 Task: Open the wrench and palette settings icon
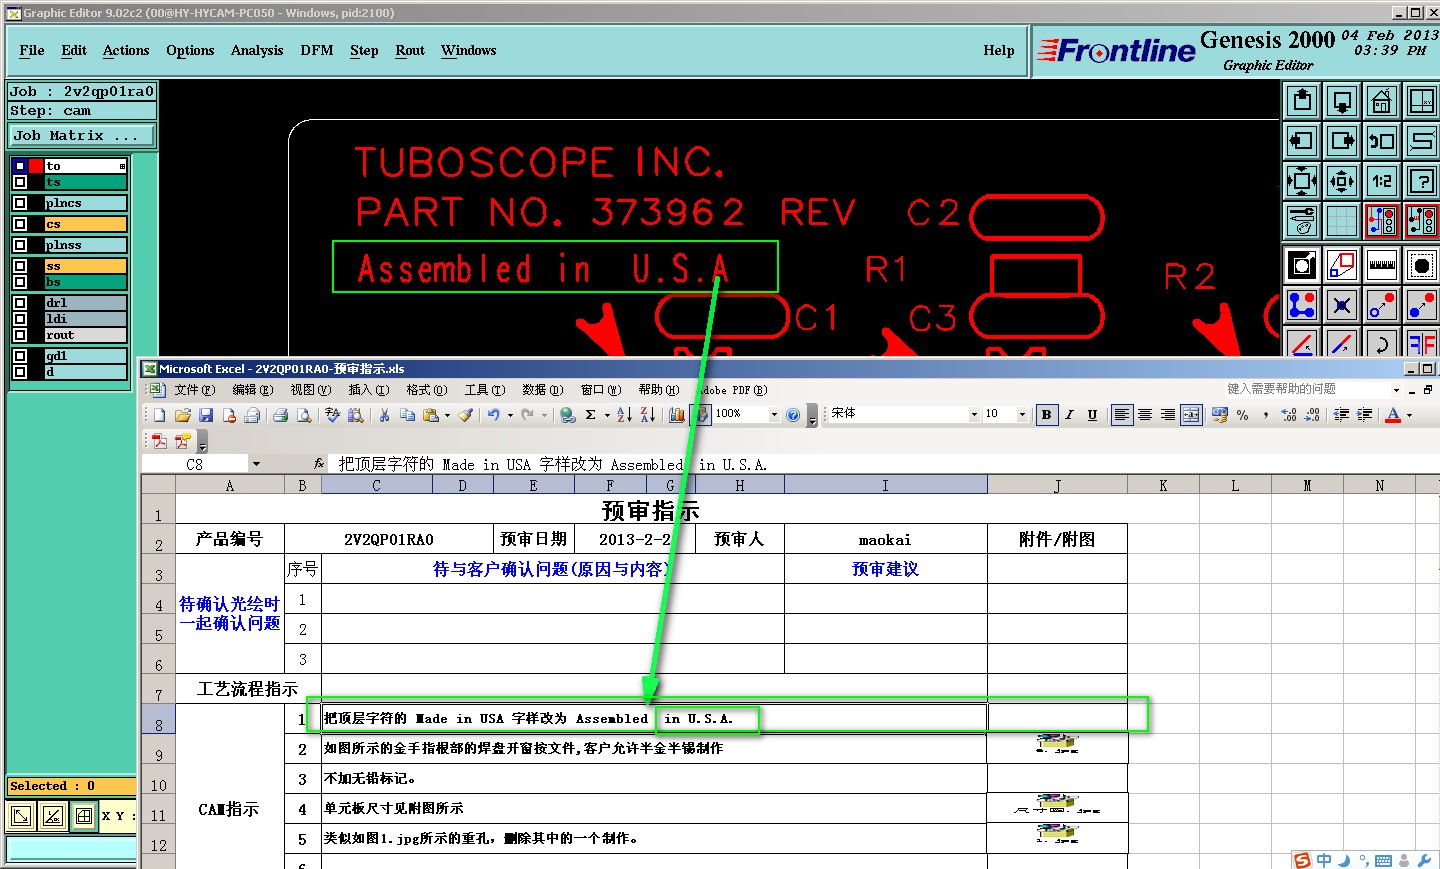click(1302, 221)
